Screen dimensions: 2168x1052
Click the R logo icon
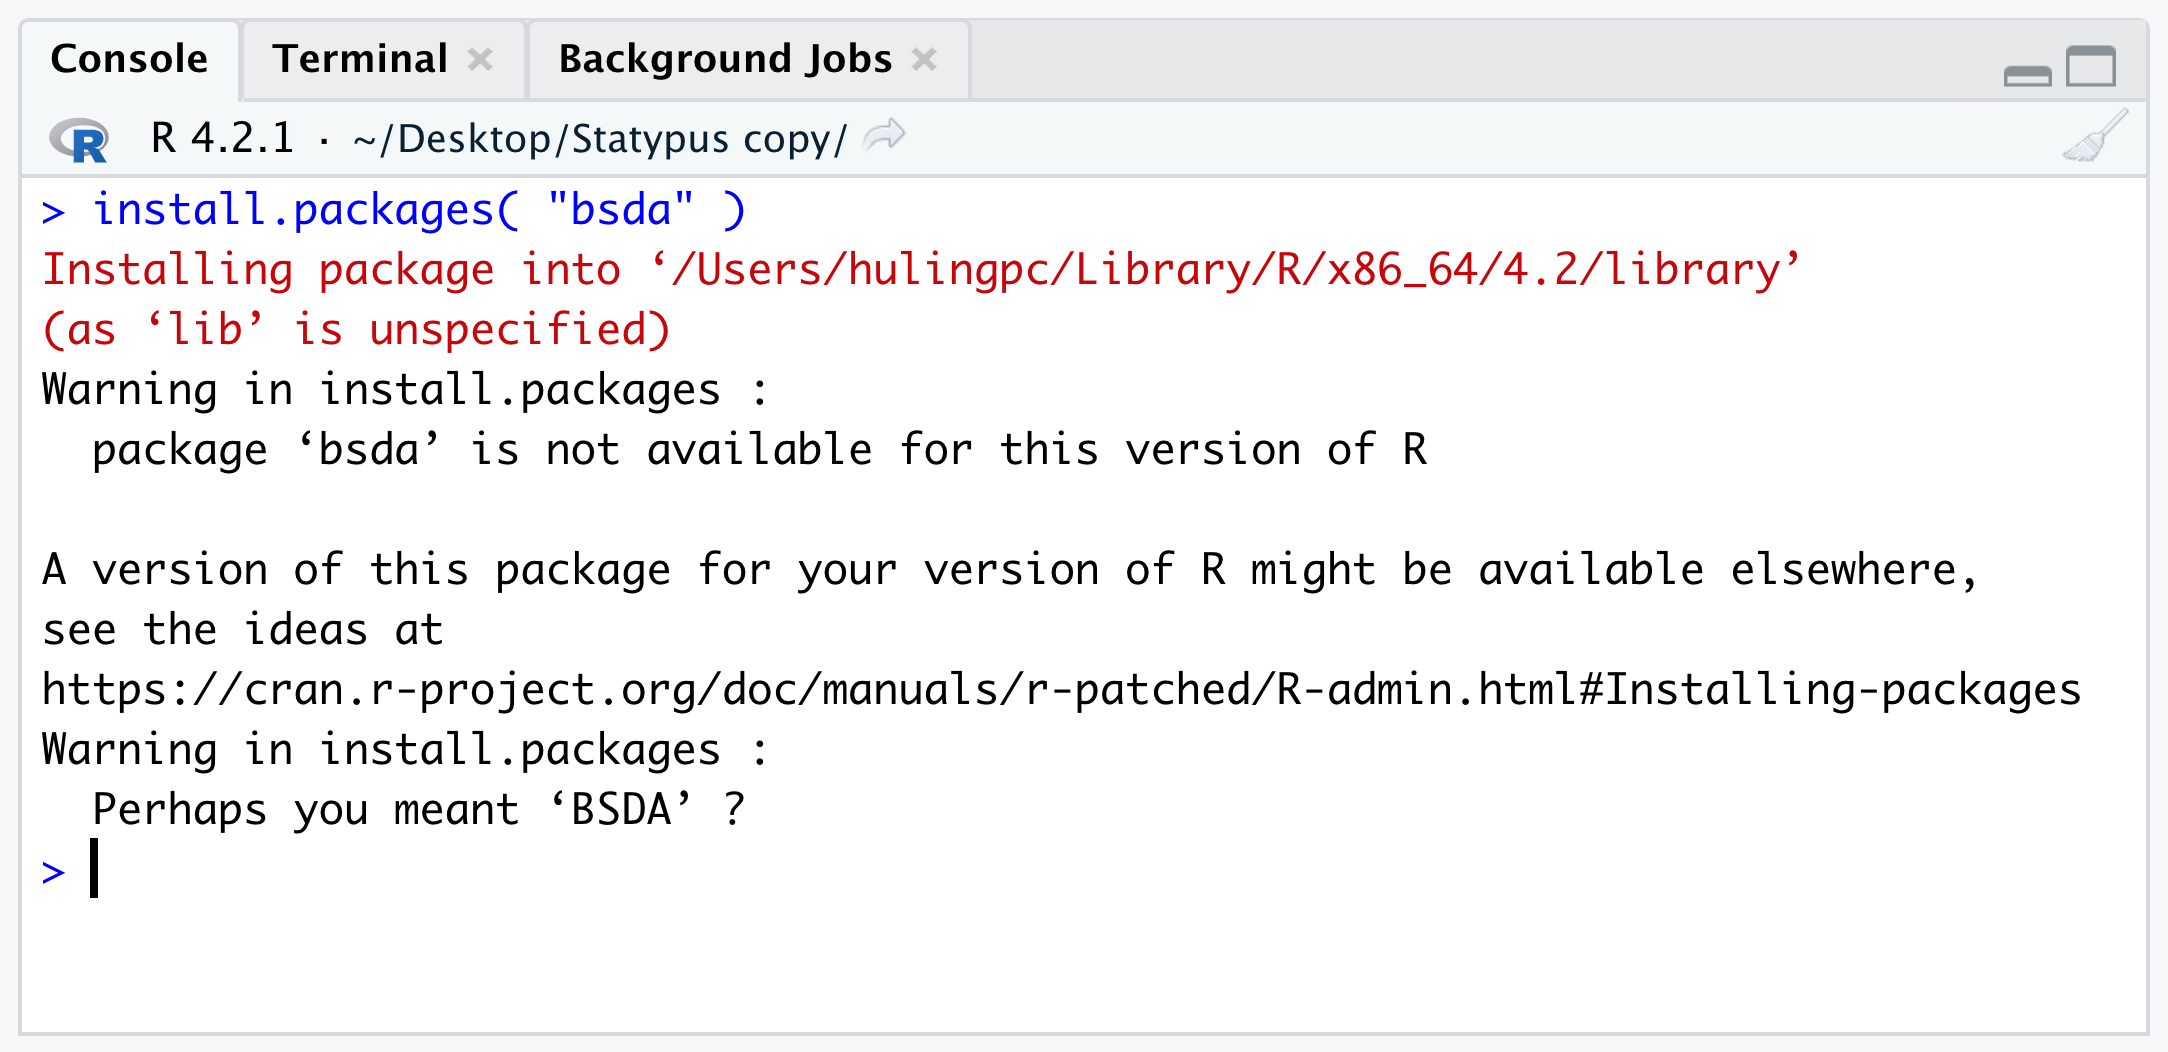click(79, 140)
